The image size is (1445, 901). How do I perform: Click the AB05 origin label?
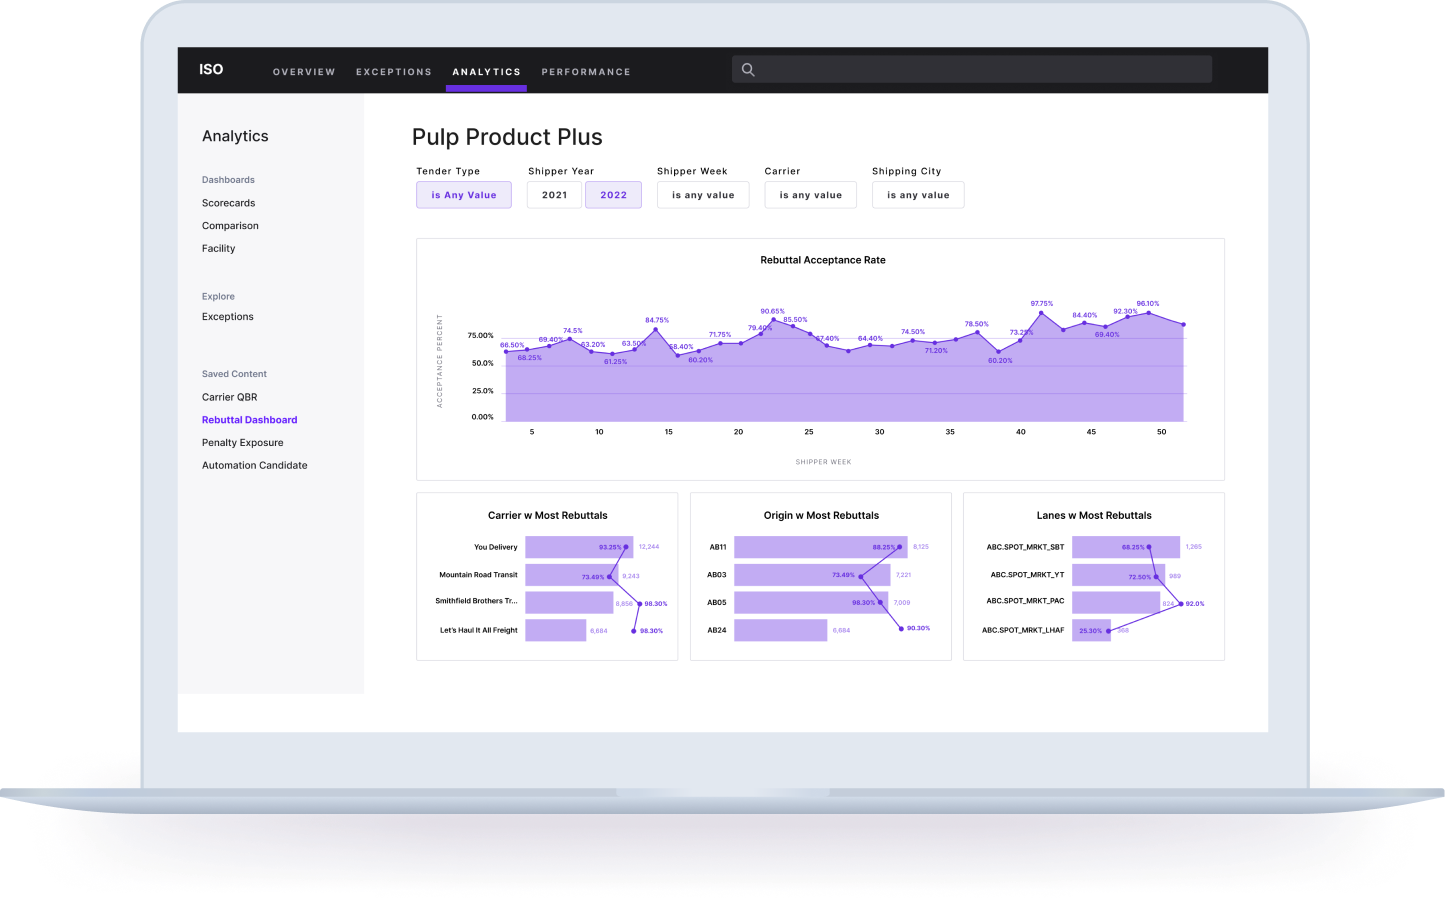click(717, 603)
